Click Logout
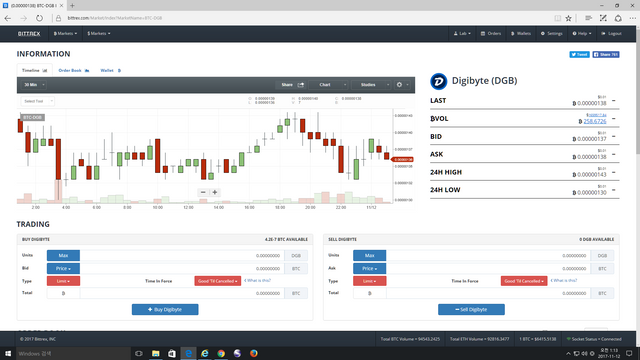Screen dimensions: 640x360 [611, 33]
